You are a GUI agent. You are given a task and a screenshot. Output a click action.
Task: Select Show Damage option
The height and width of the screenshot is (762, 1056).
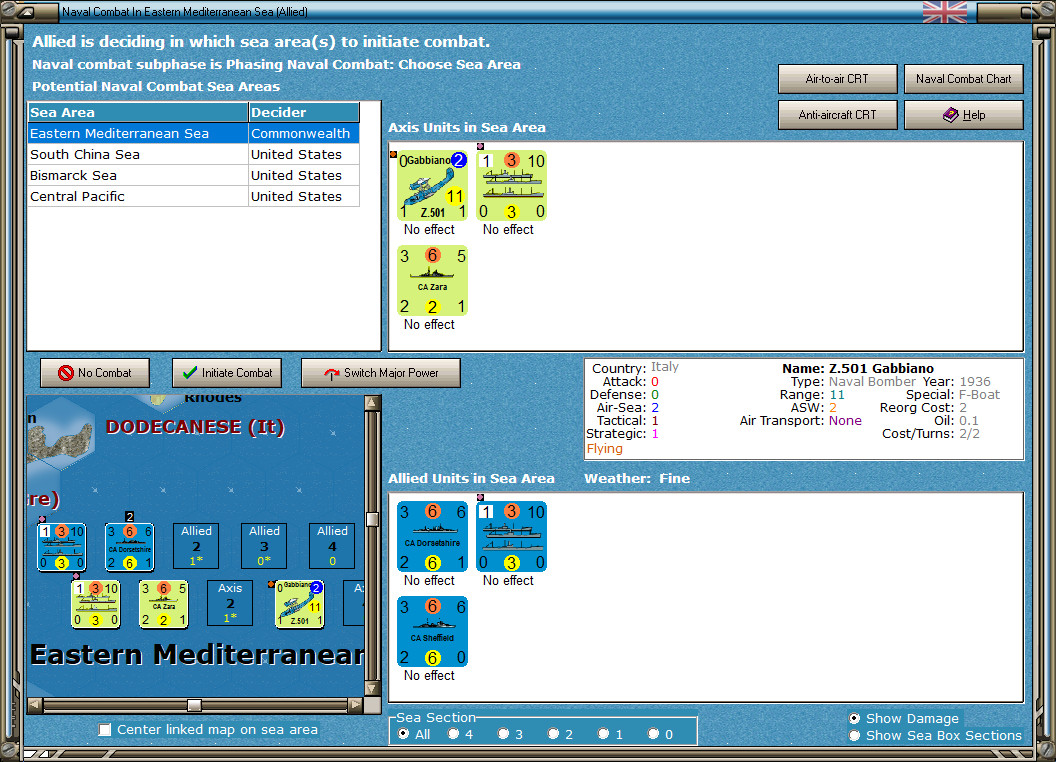(x=855, y=718)
